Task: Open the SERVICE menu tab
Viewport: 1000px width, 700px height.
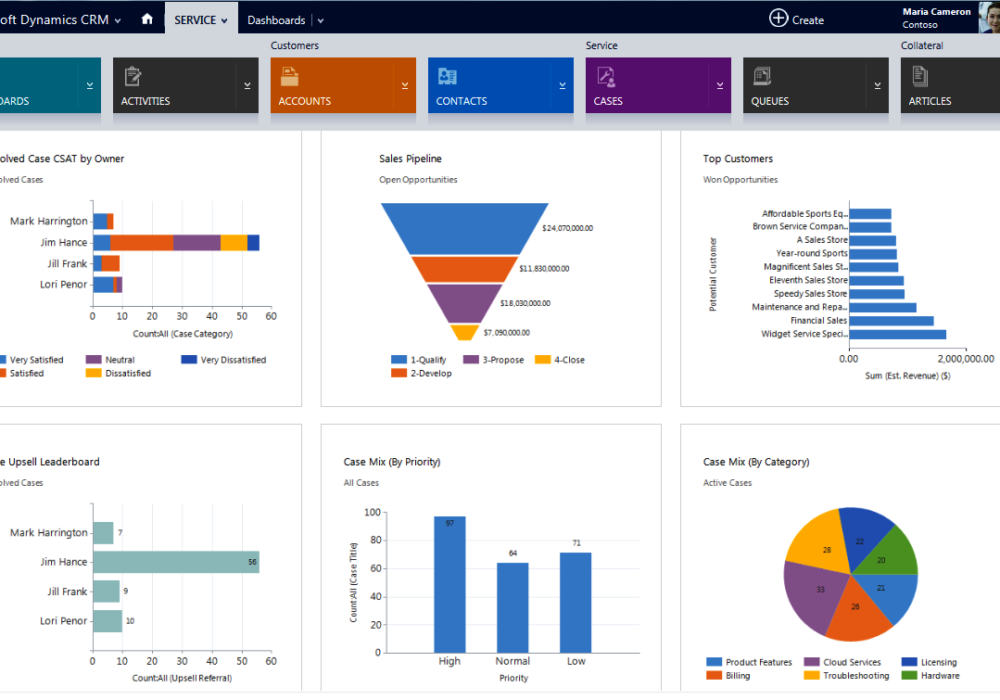Action: 201,20
